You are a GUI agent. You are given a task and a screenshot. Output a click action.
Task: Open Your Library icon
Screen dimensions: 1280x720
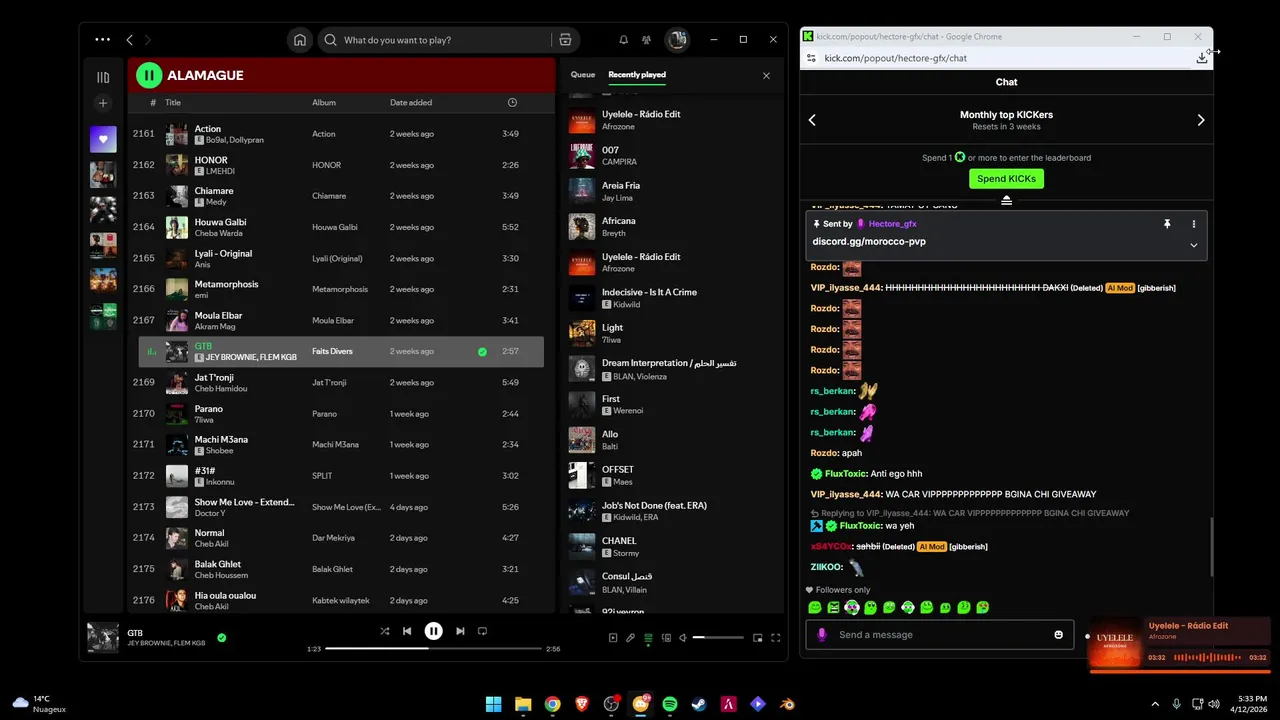point(103,77)
